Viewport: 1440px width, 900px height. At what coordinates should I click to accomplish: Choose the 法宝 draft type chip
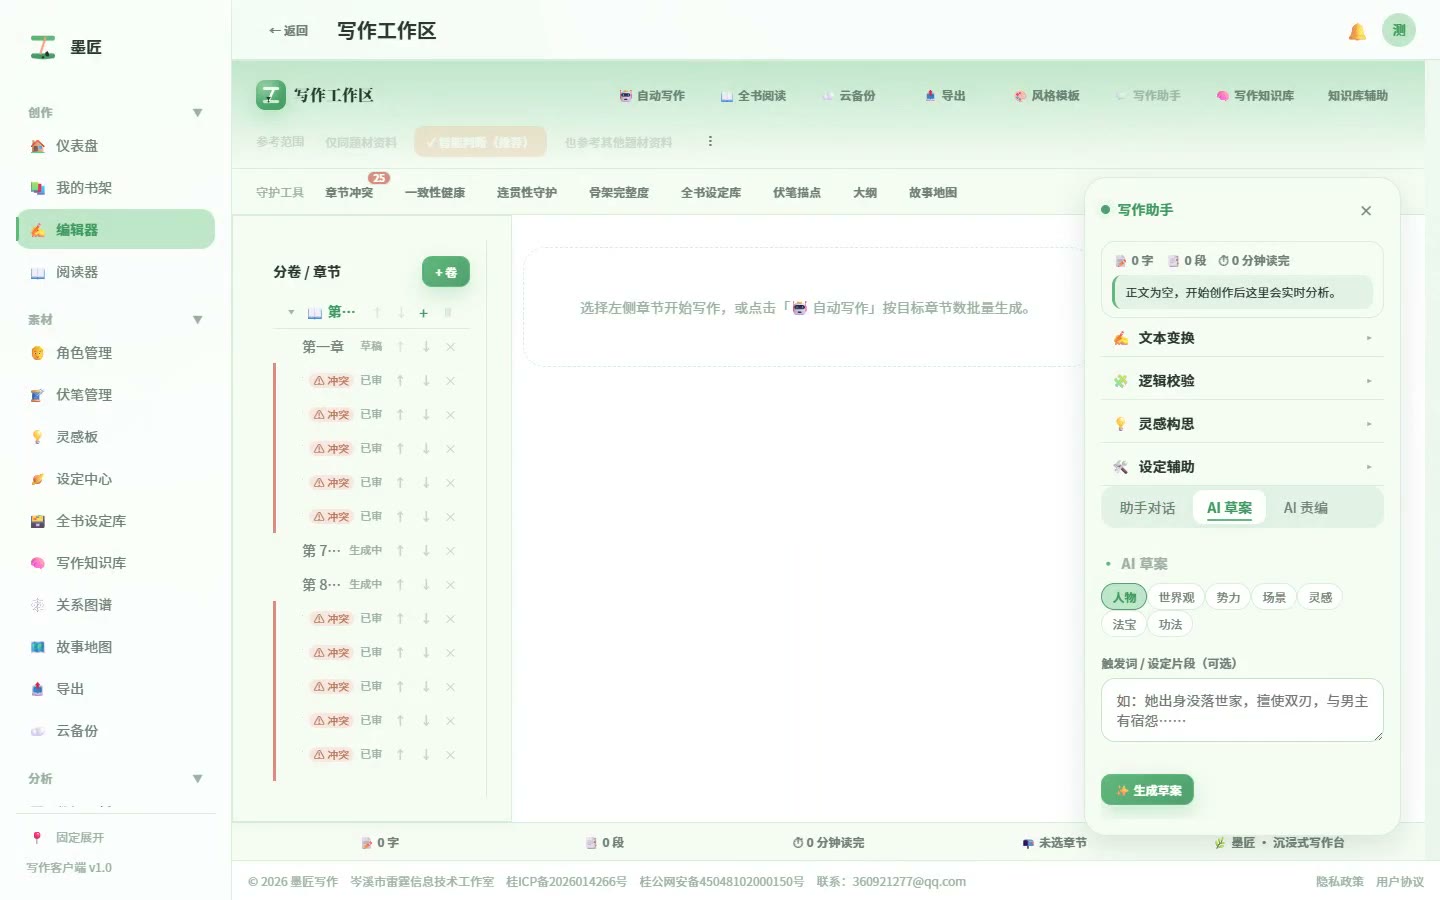1124,624
